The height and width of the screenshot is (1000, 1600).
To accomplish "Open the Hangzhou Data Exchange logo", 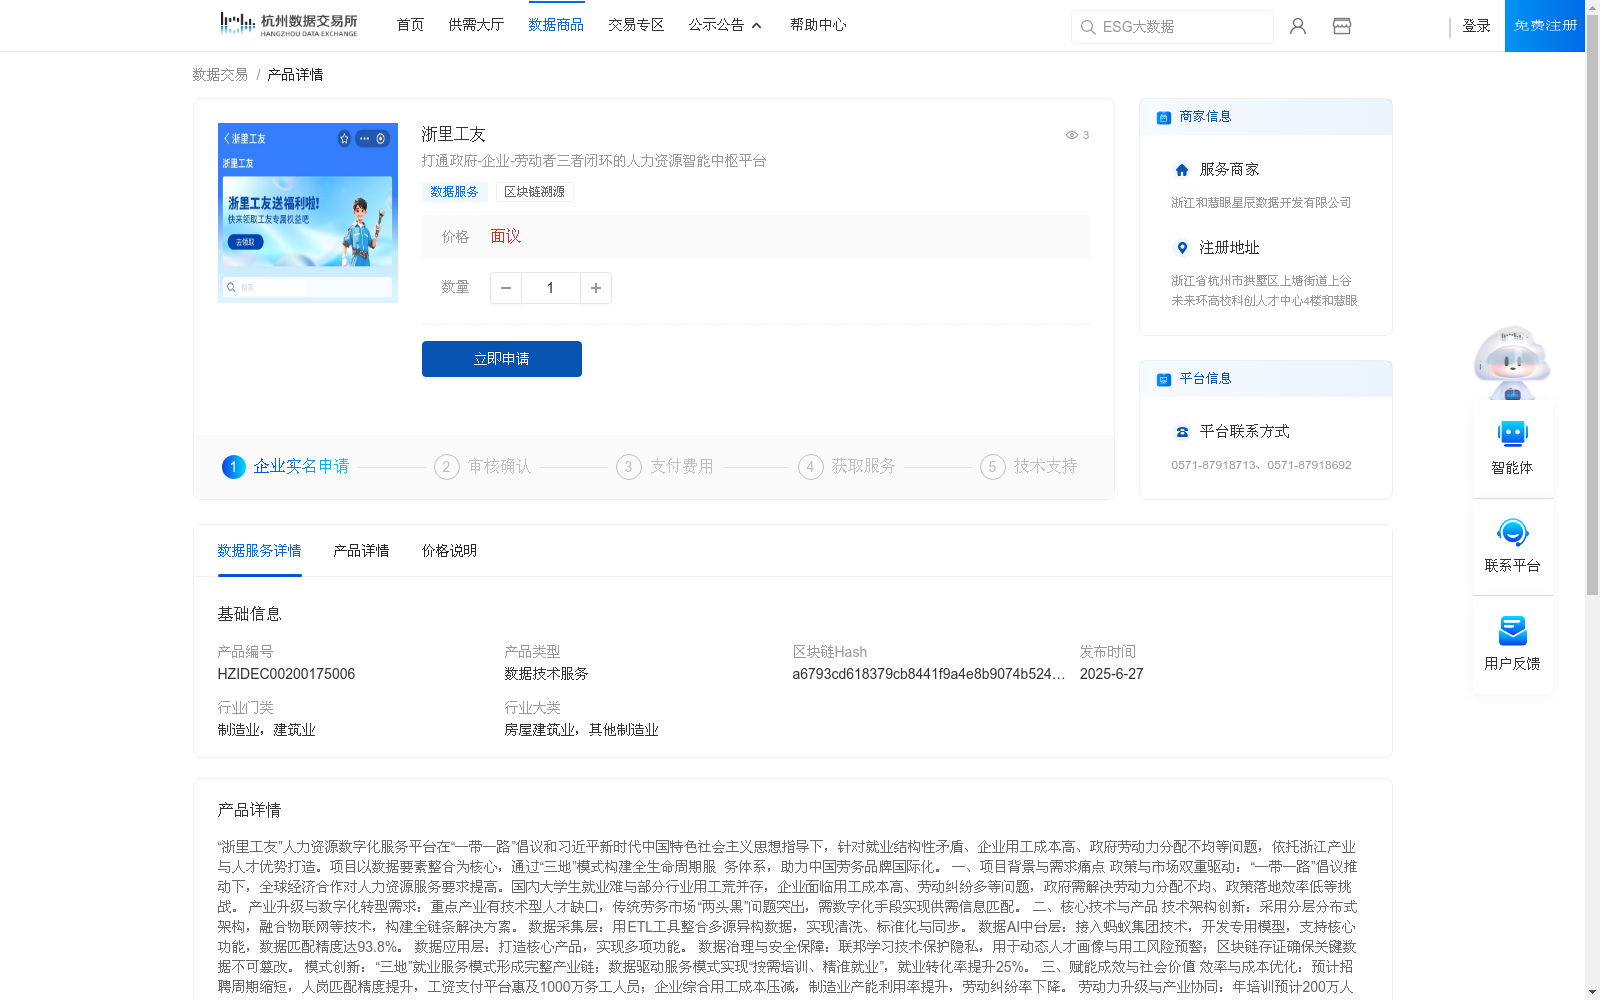I will click(288, 24).
